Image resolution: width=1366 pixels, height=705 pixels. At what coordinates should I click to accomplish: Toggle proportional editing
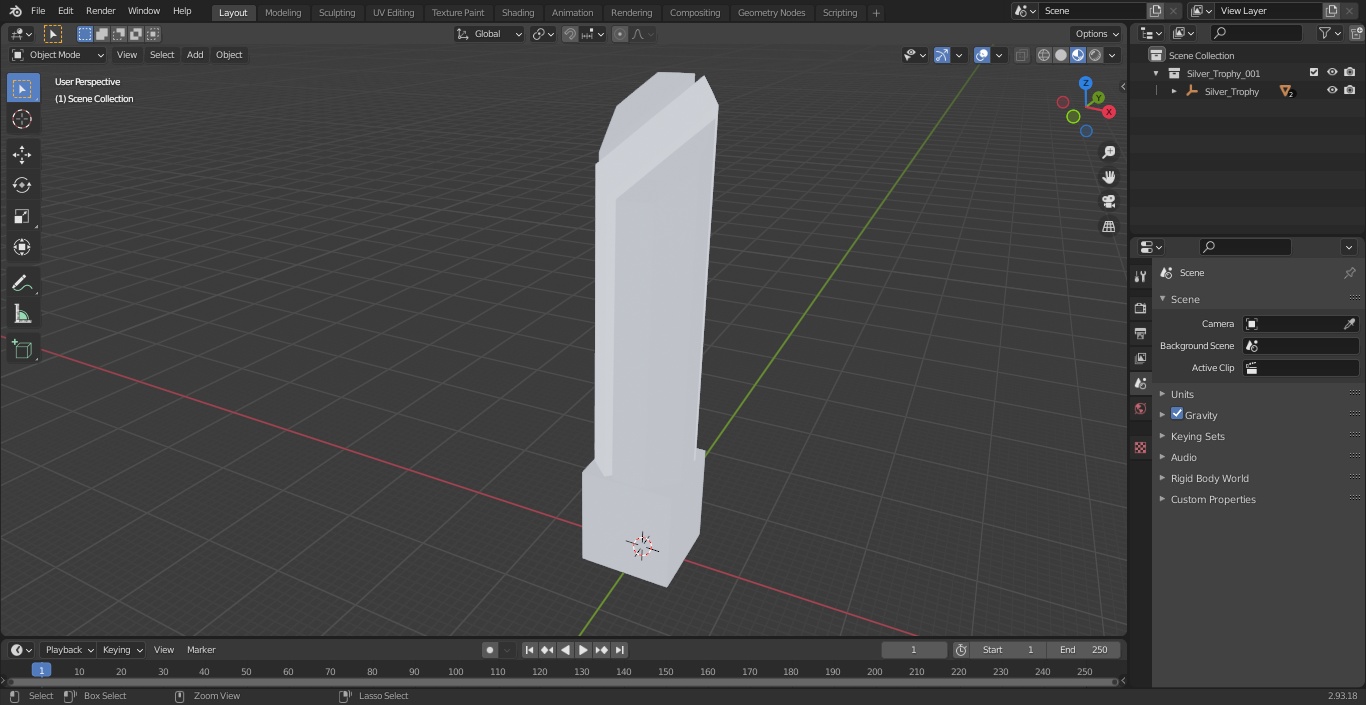click(620, 34)
